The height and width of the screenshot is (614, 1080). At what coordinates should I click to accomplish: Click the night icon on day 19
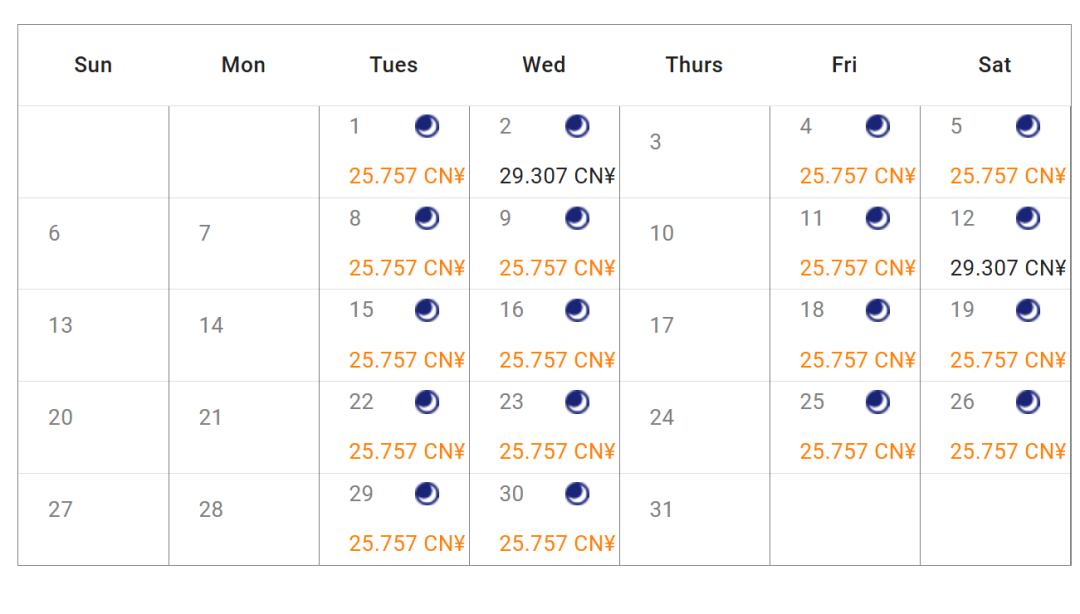1028,310
